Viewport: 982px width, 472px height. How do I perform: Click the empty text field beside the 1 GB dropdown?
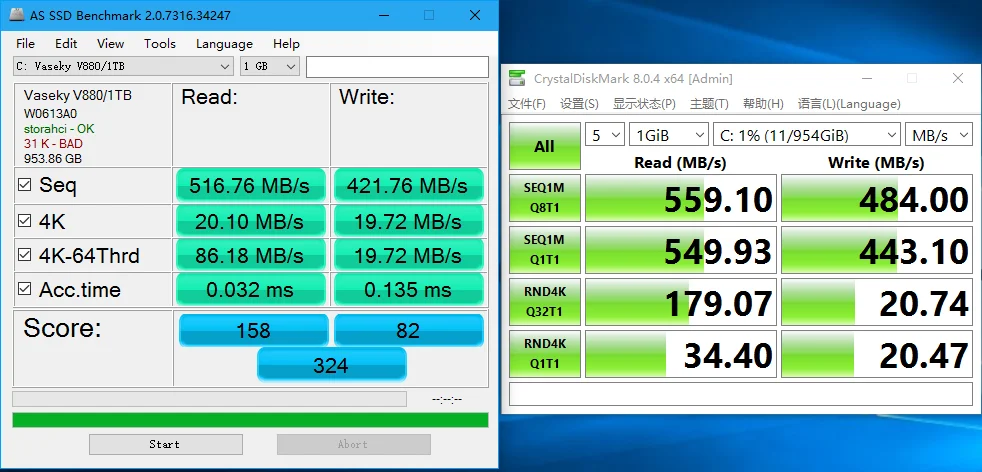point(397,67)
